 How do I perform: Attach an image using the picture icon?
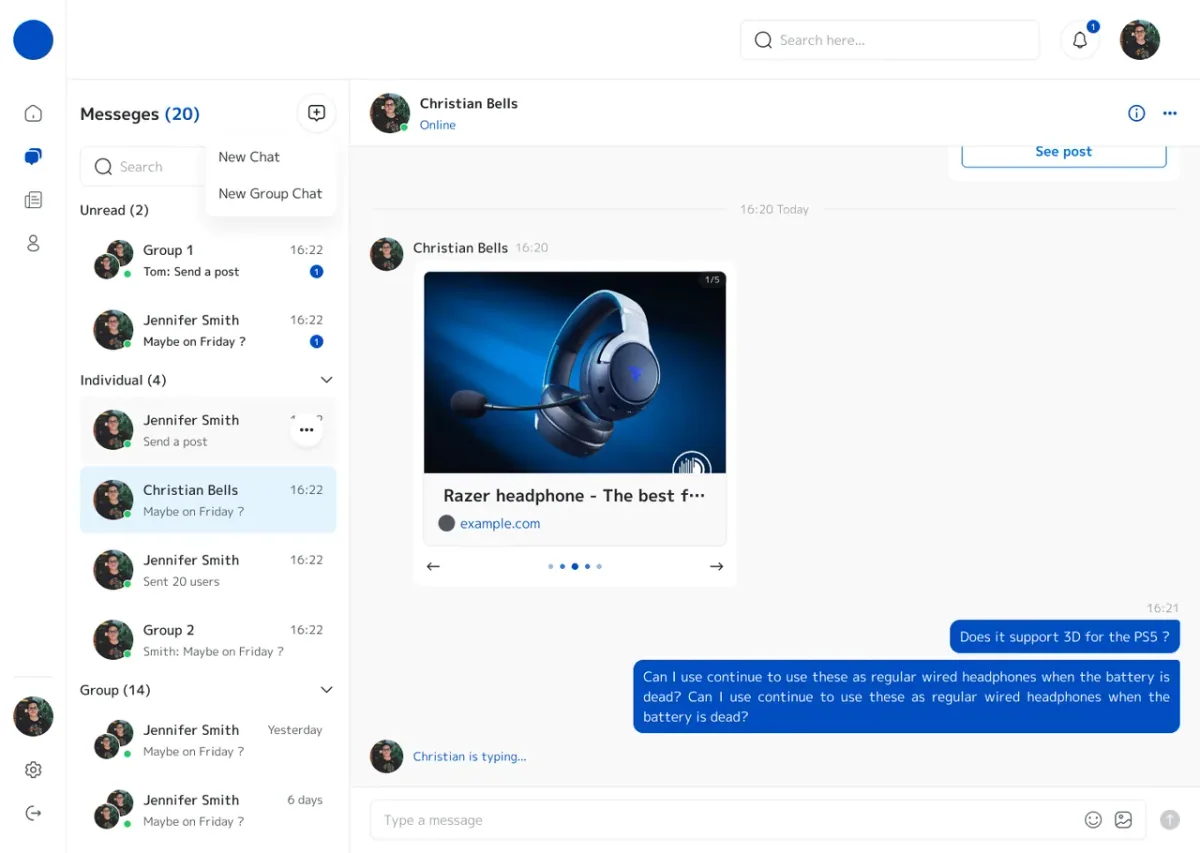pos(1123,820)
